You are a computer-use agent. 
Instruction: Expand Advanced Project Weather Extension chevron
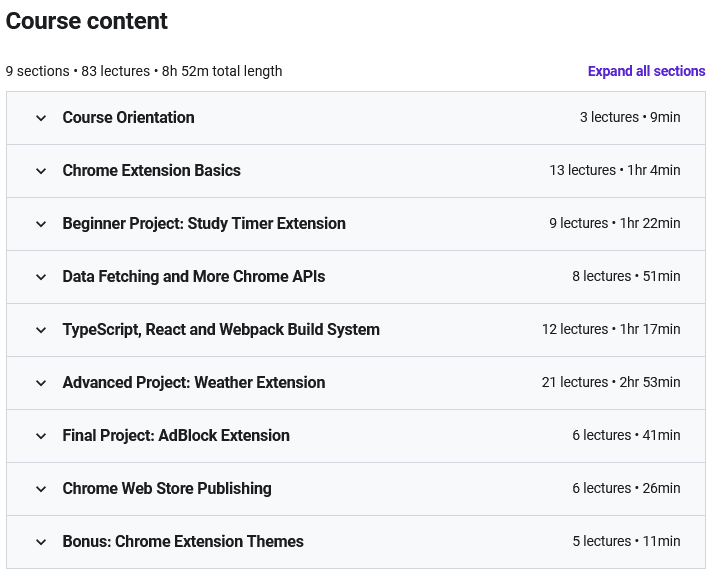coord(41,383)
